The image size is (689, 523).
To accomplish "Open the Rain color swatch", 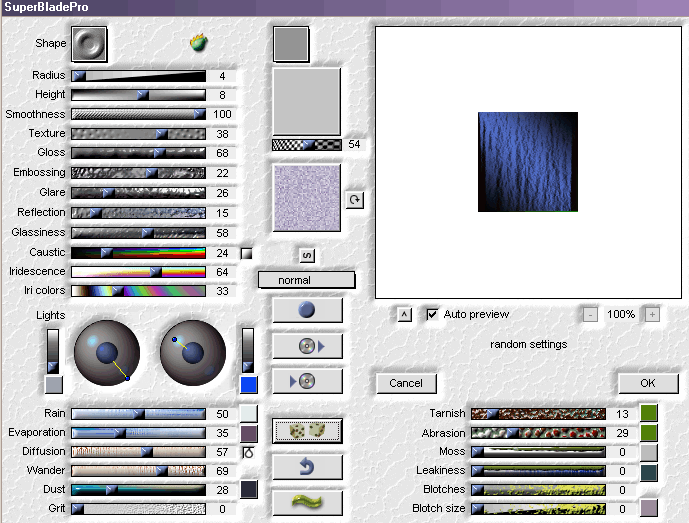I will pos(249,414).
